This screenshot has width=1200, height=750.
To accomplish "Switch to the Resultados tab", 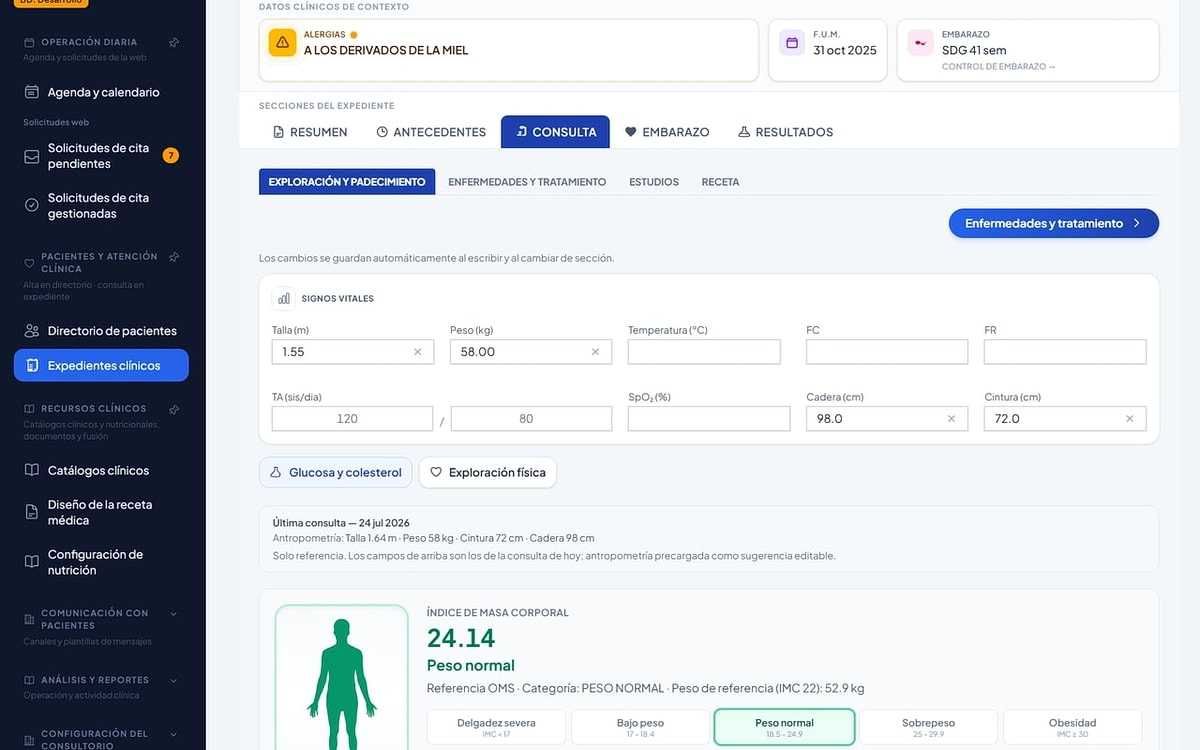I will (x=785, y=132).
